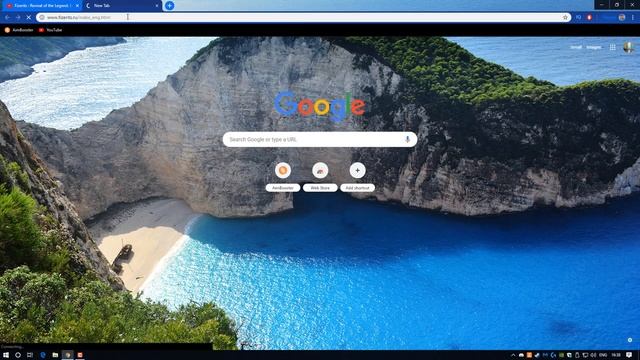The image size is (640, 360).
Task: Switch to the Fizerits tab
Action: (41, 6)
